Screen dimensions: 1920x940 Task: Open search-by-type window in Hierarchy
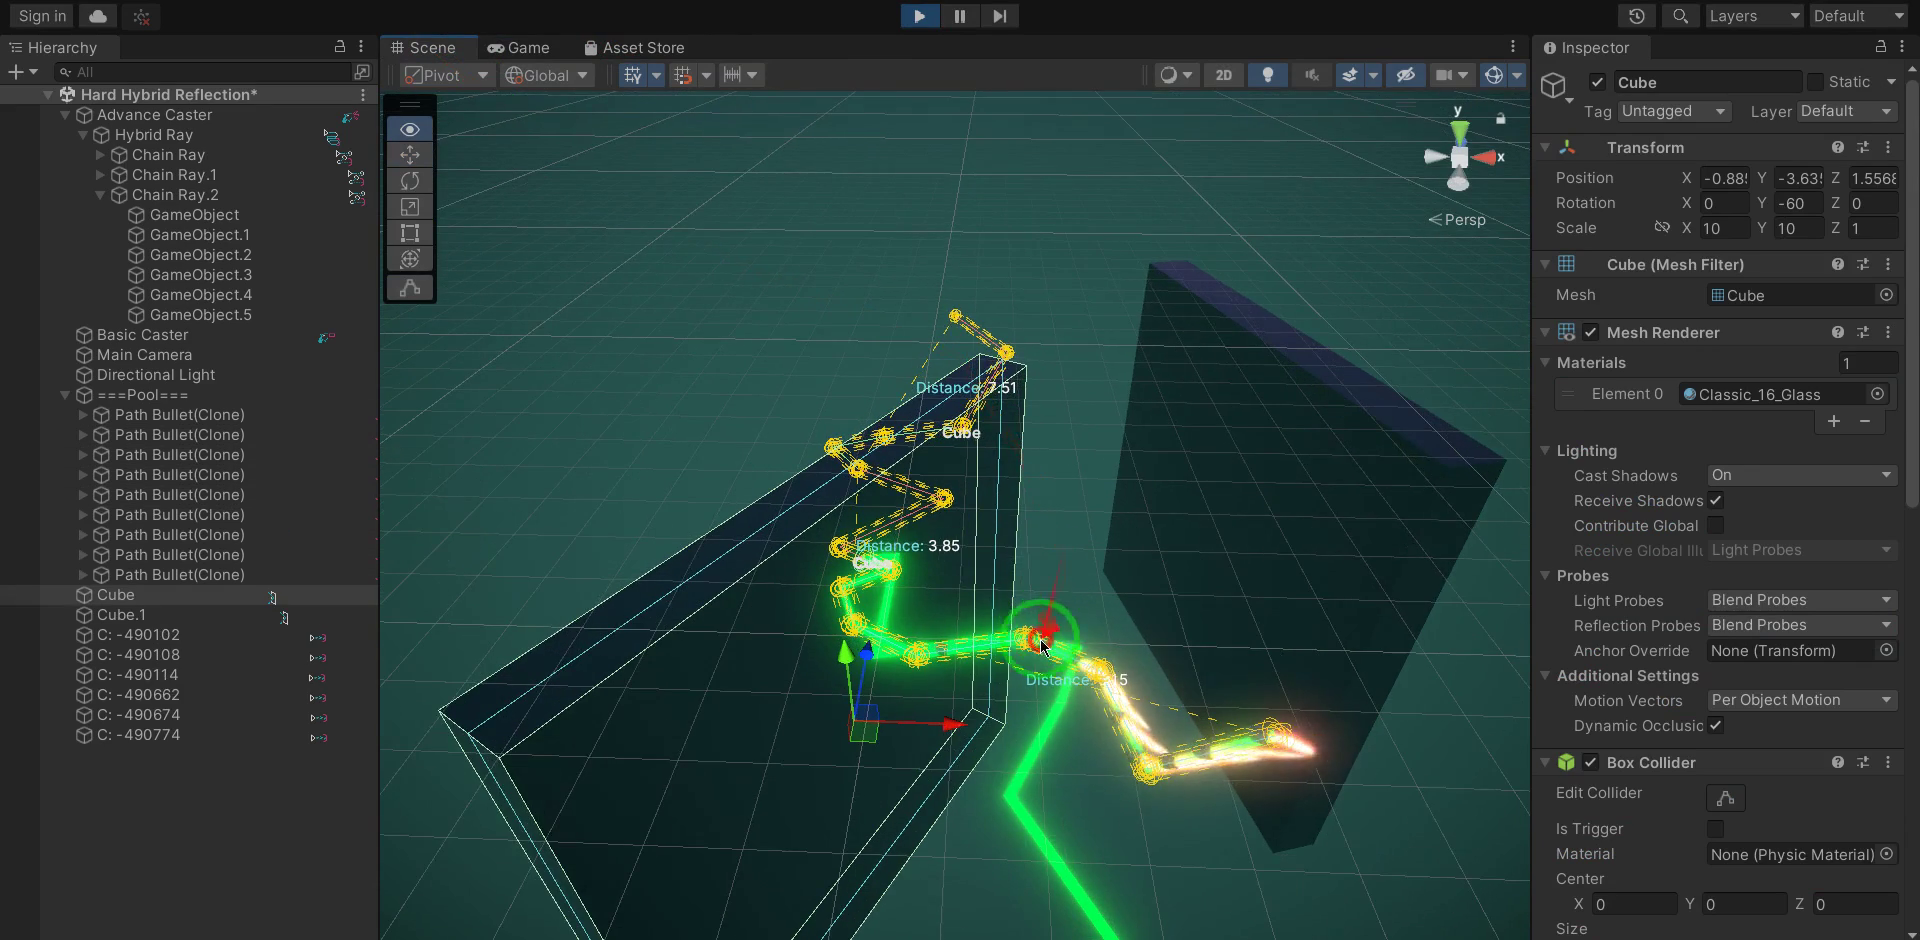coord(362,72)
